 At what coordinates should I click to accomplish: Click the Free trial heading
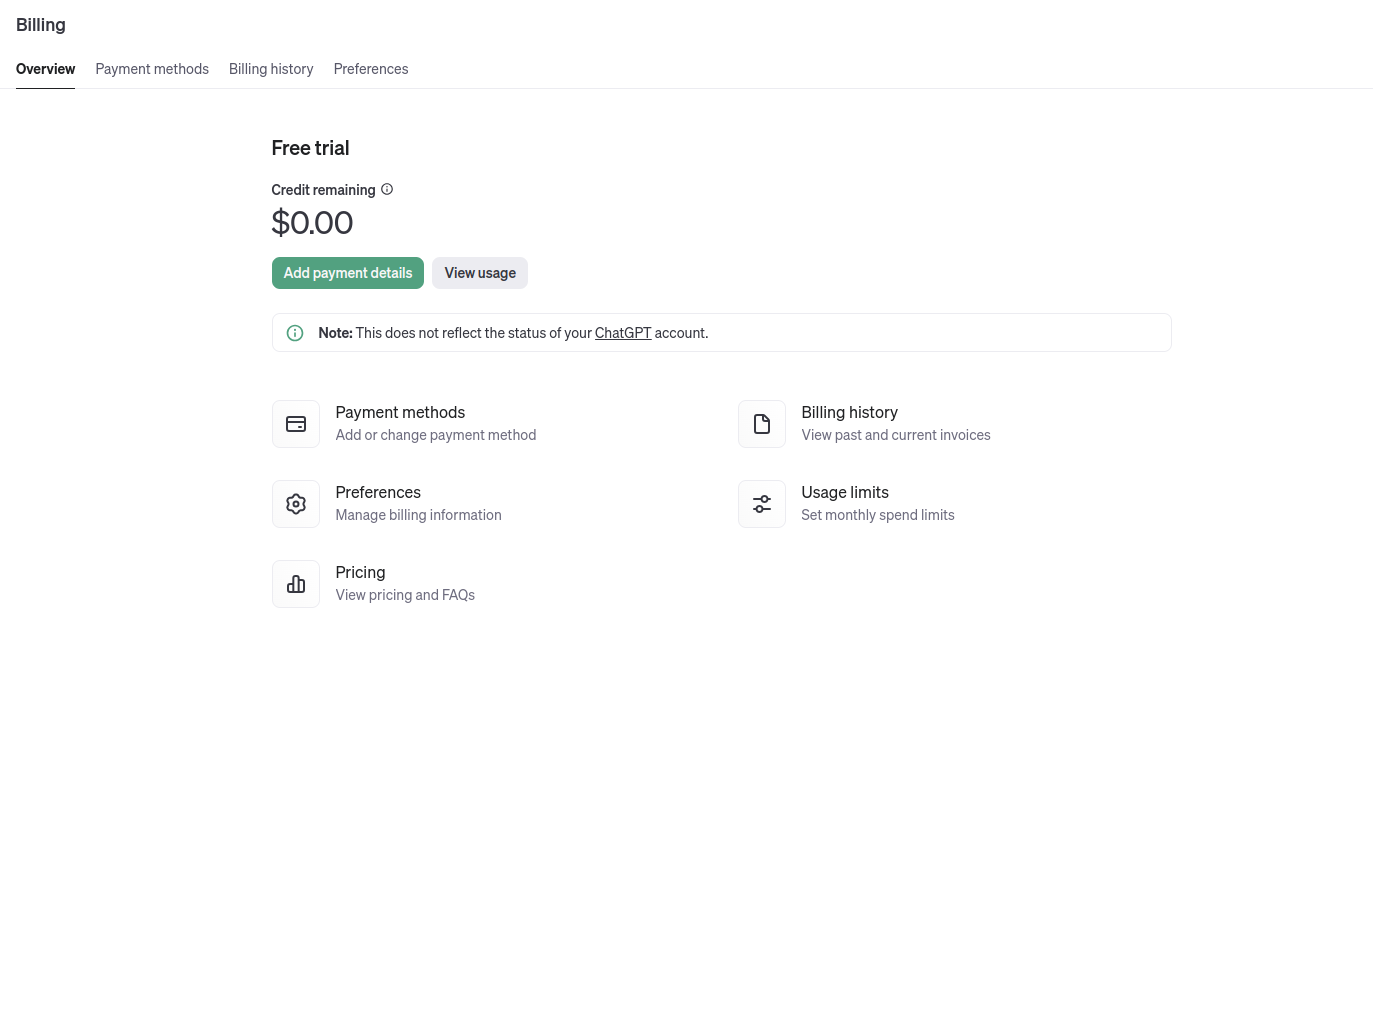tap(310, 148)
